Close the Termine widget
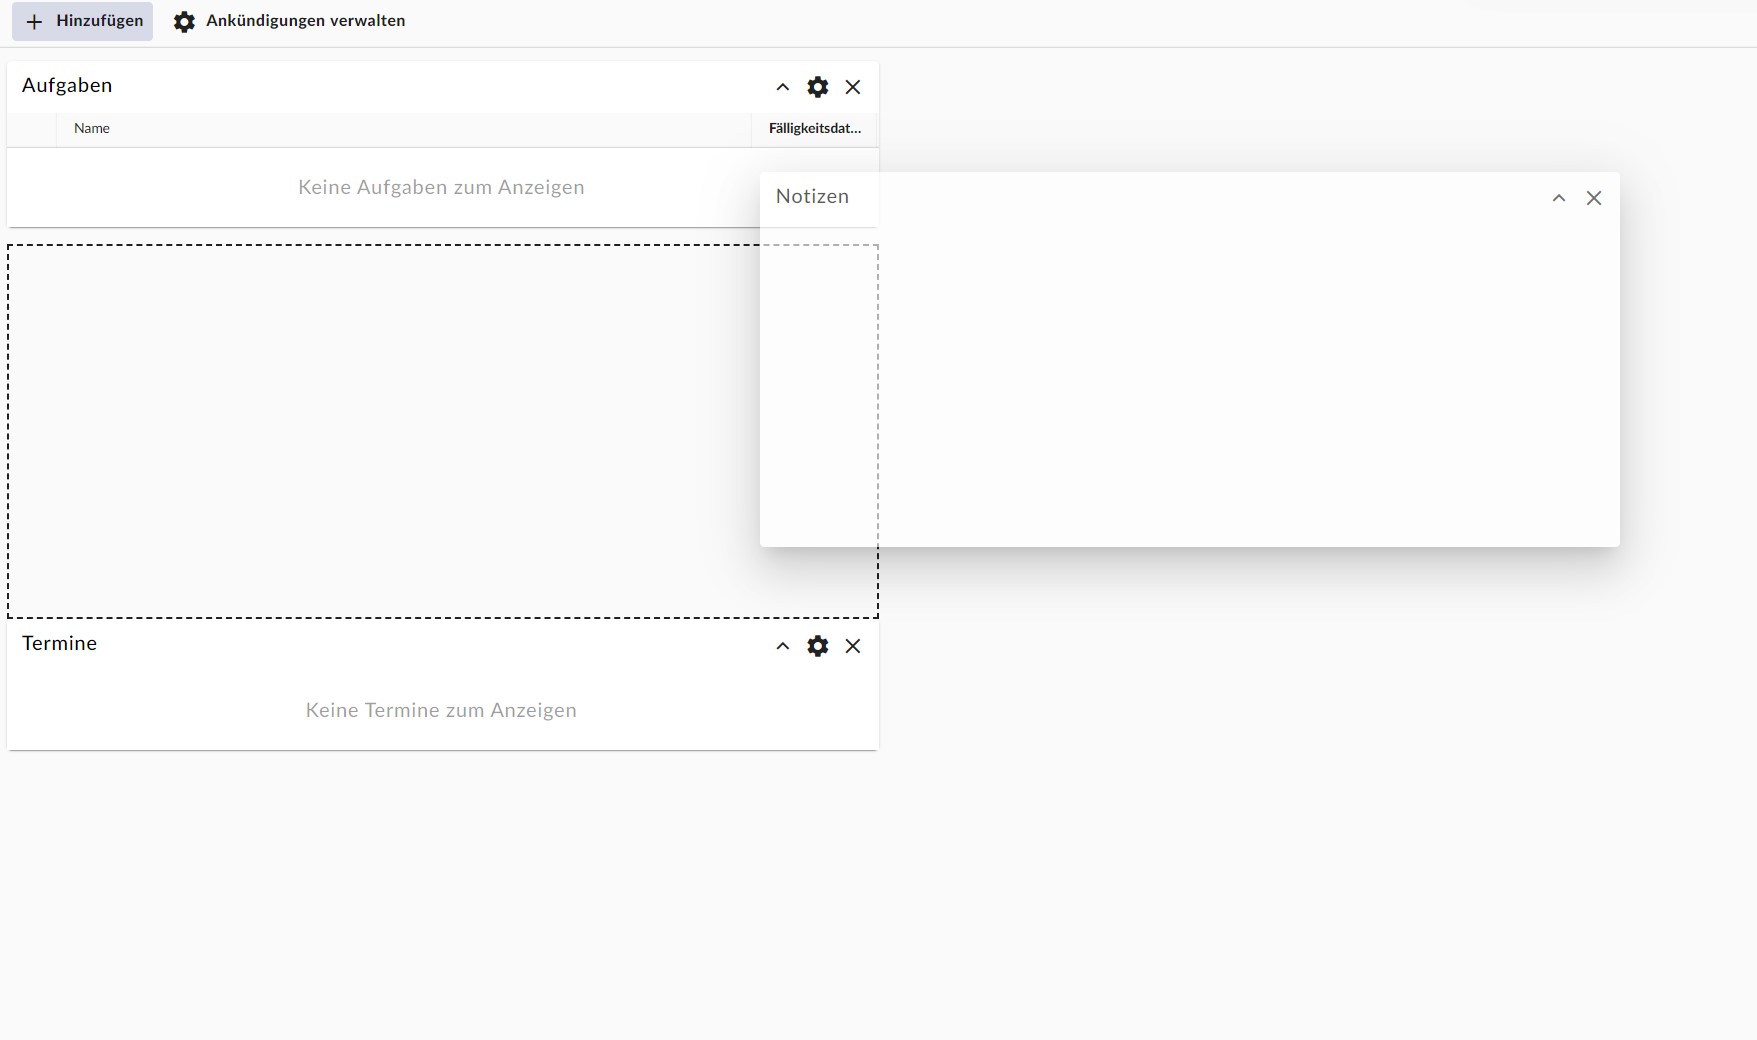The height and width of the screenshot is (1040, 1757). 853,646
